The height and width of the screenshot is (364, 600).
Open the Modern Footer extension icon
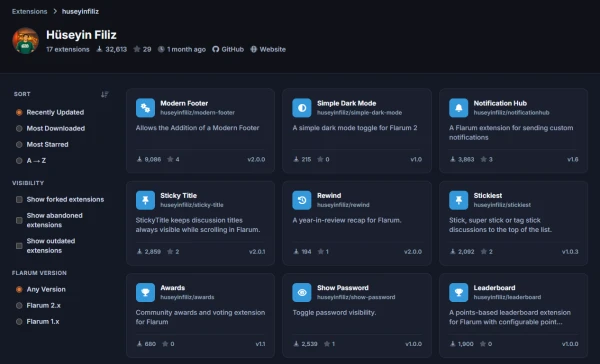point(145,108)
